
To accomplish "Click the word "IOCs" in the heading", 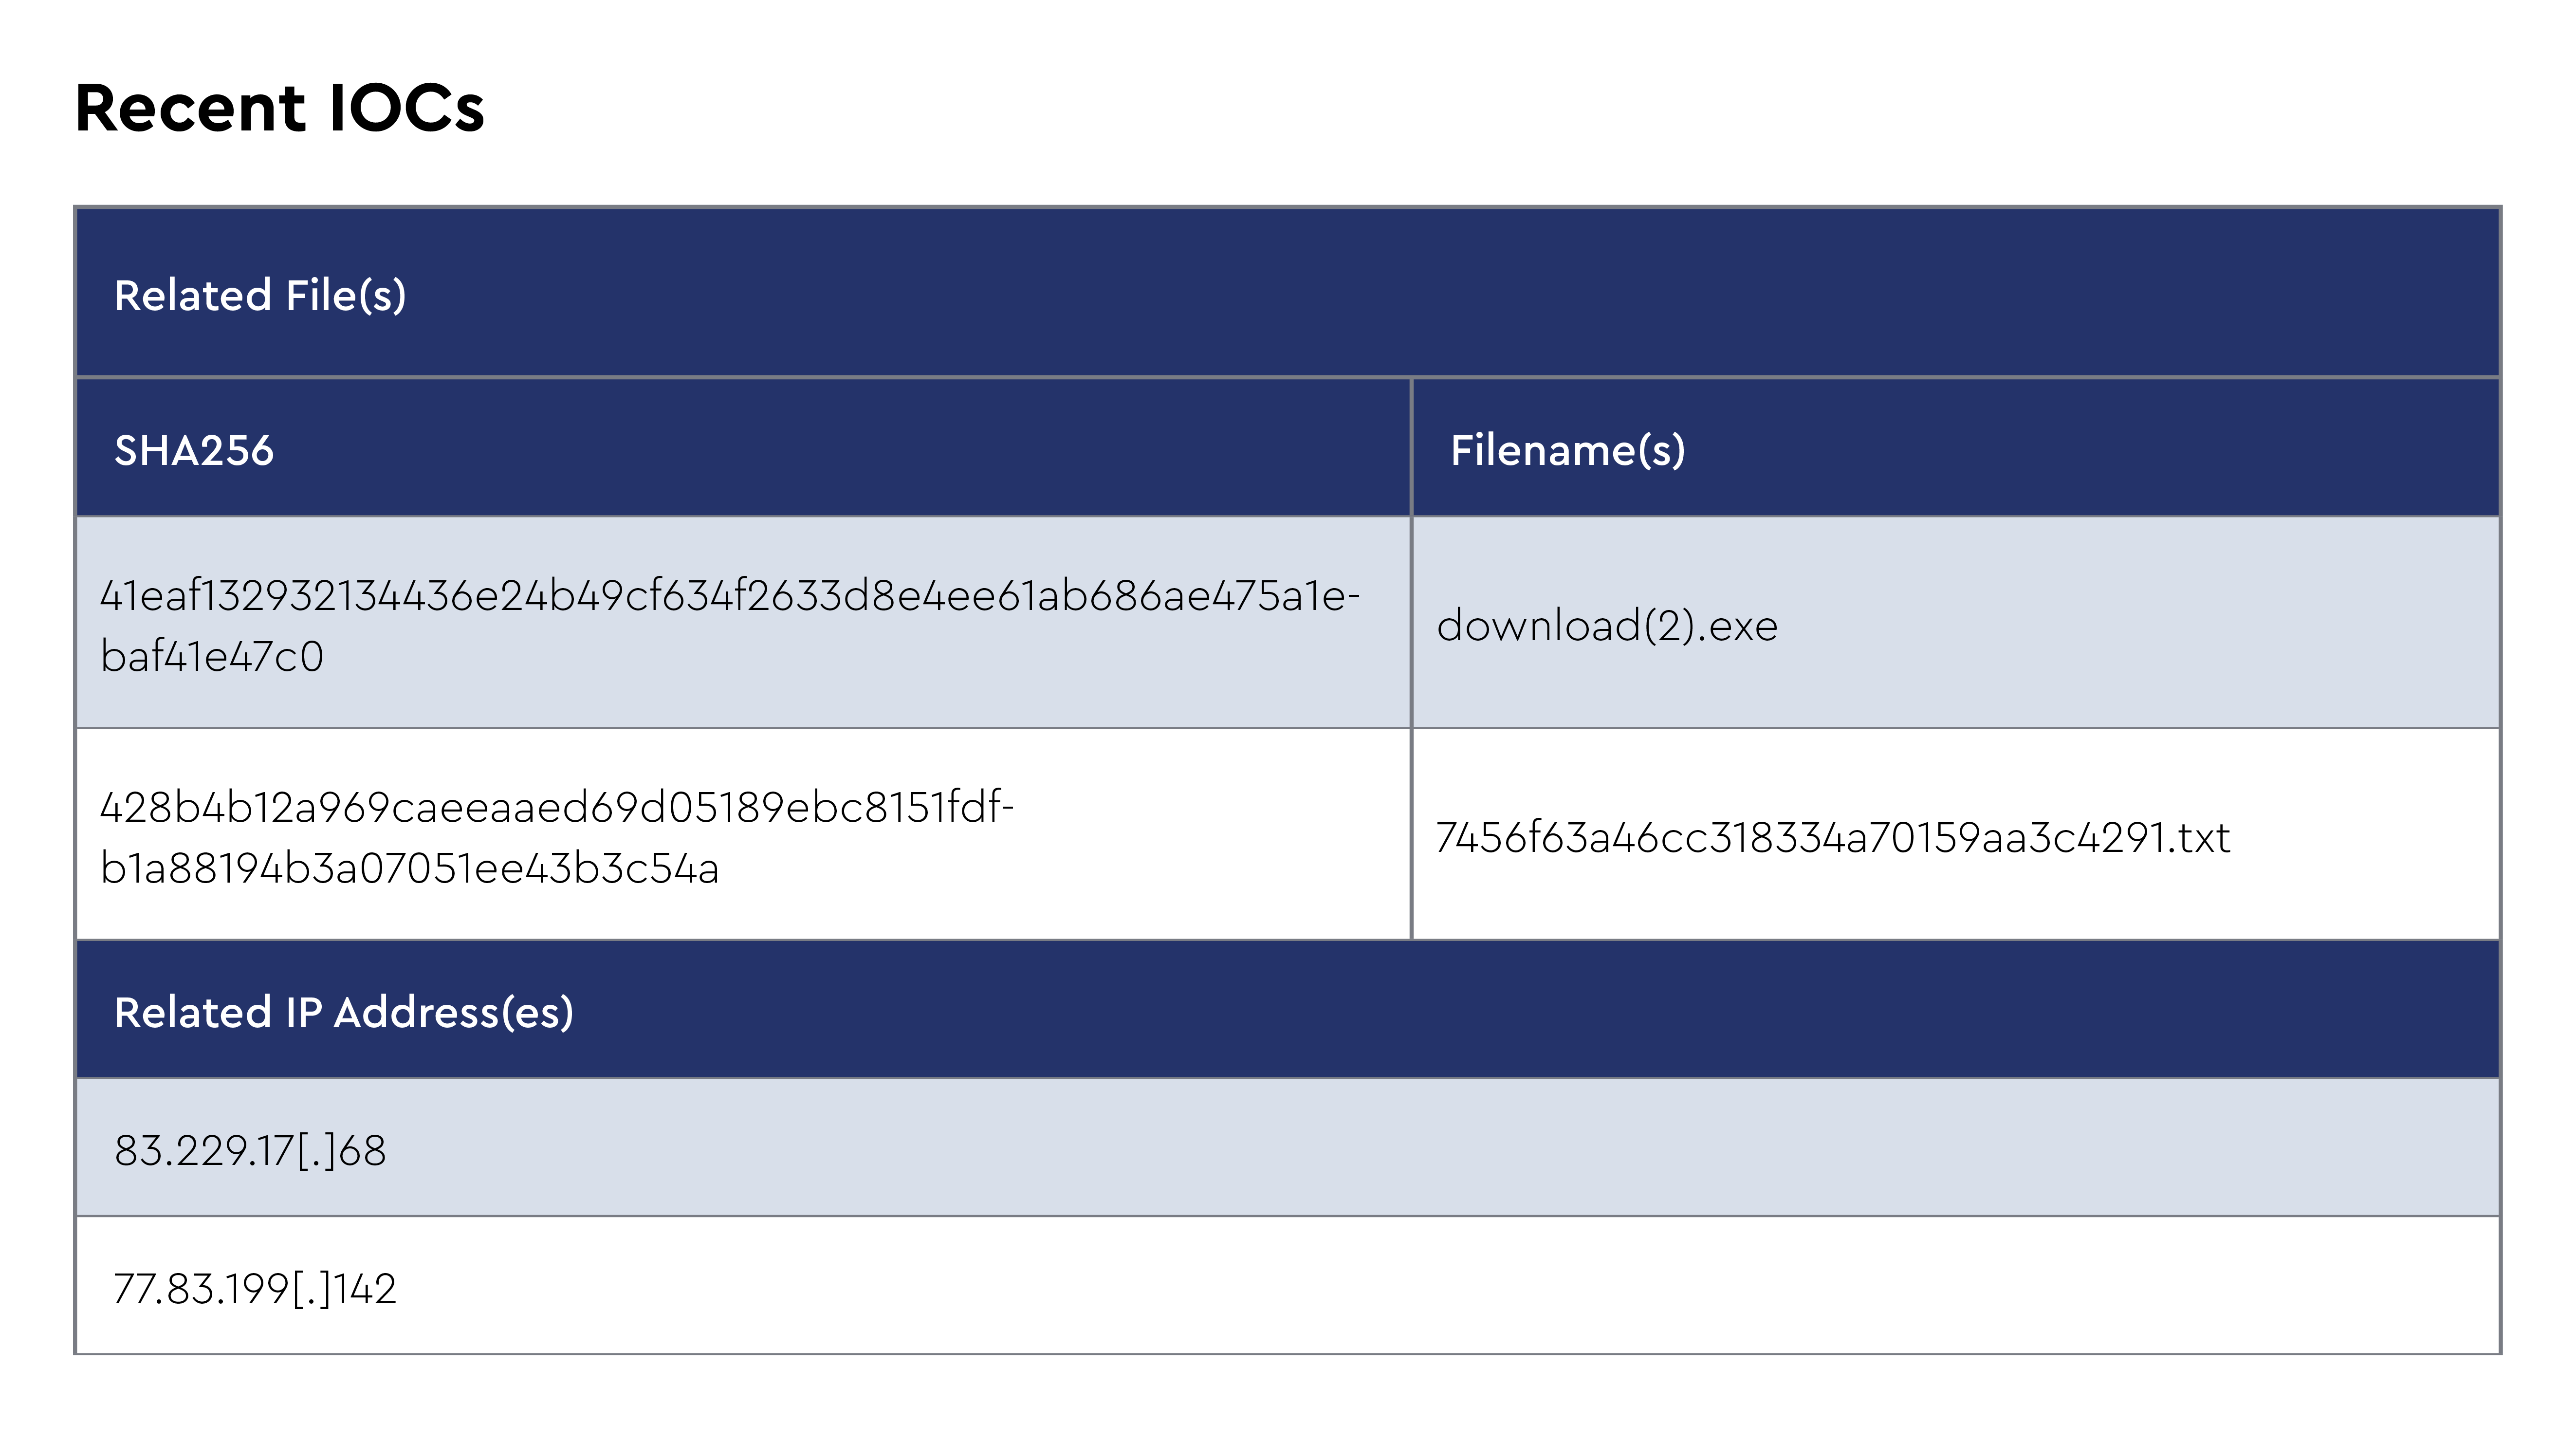I will coord(406,108).
